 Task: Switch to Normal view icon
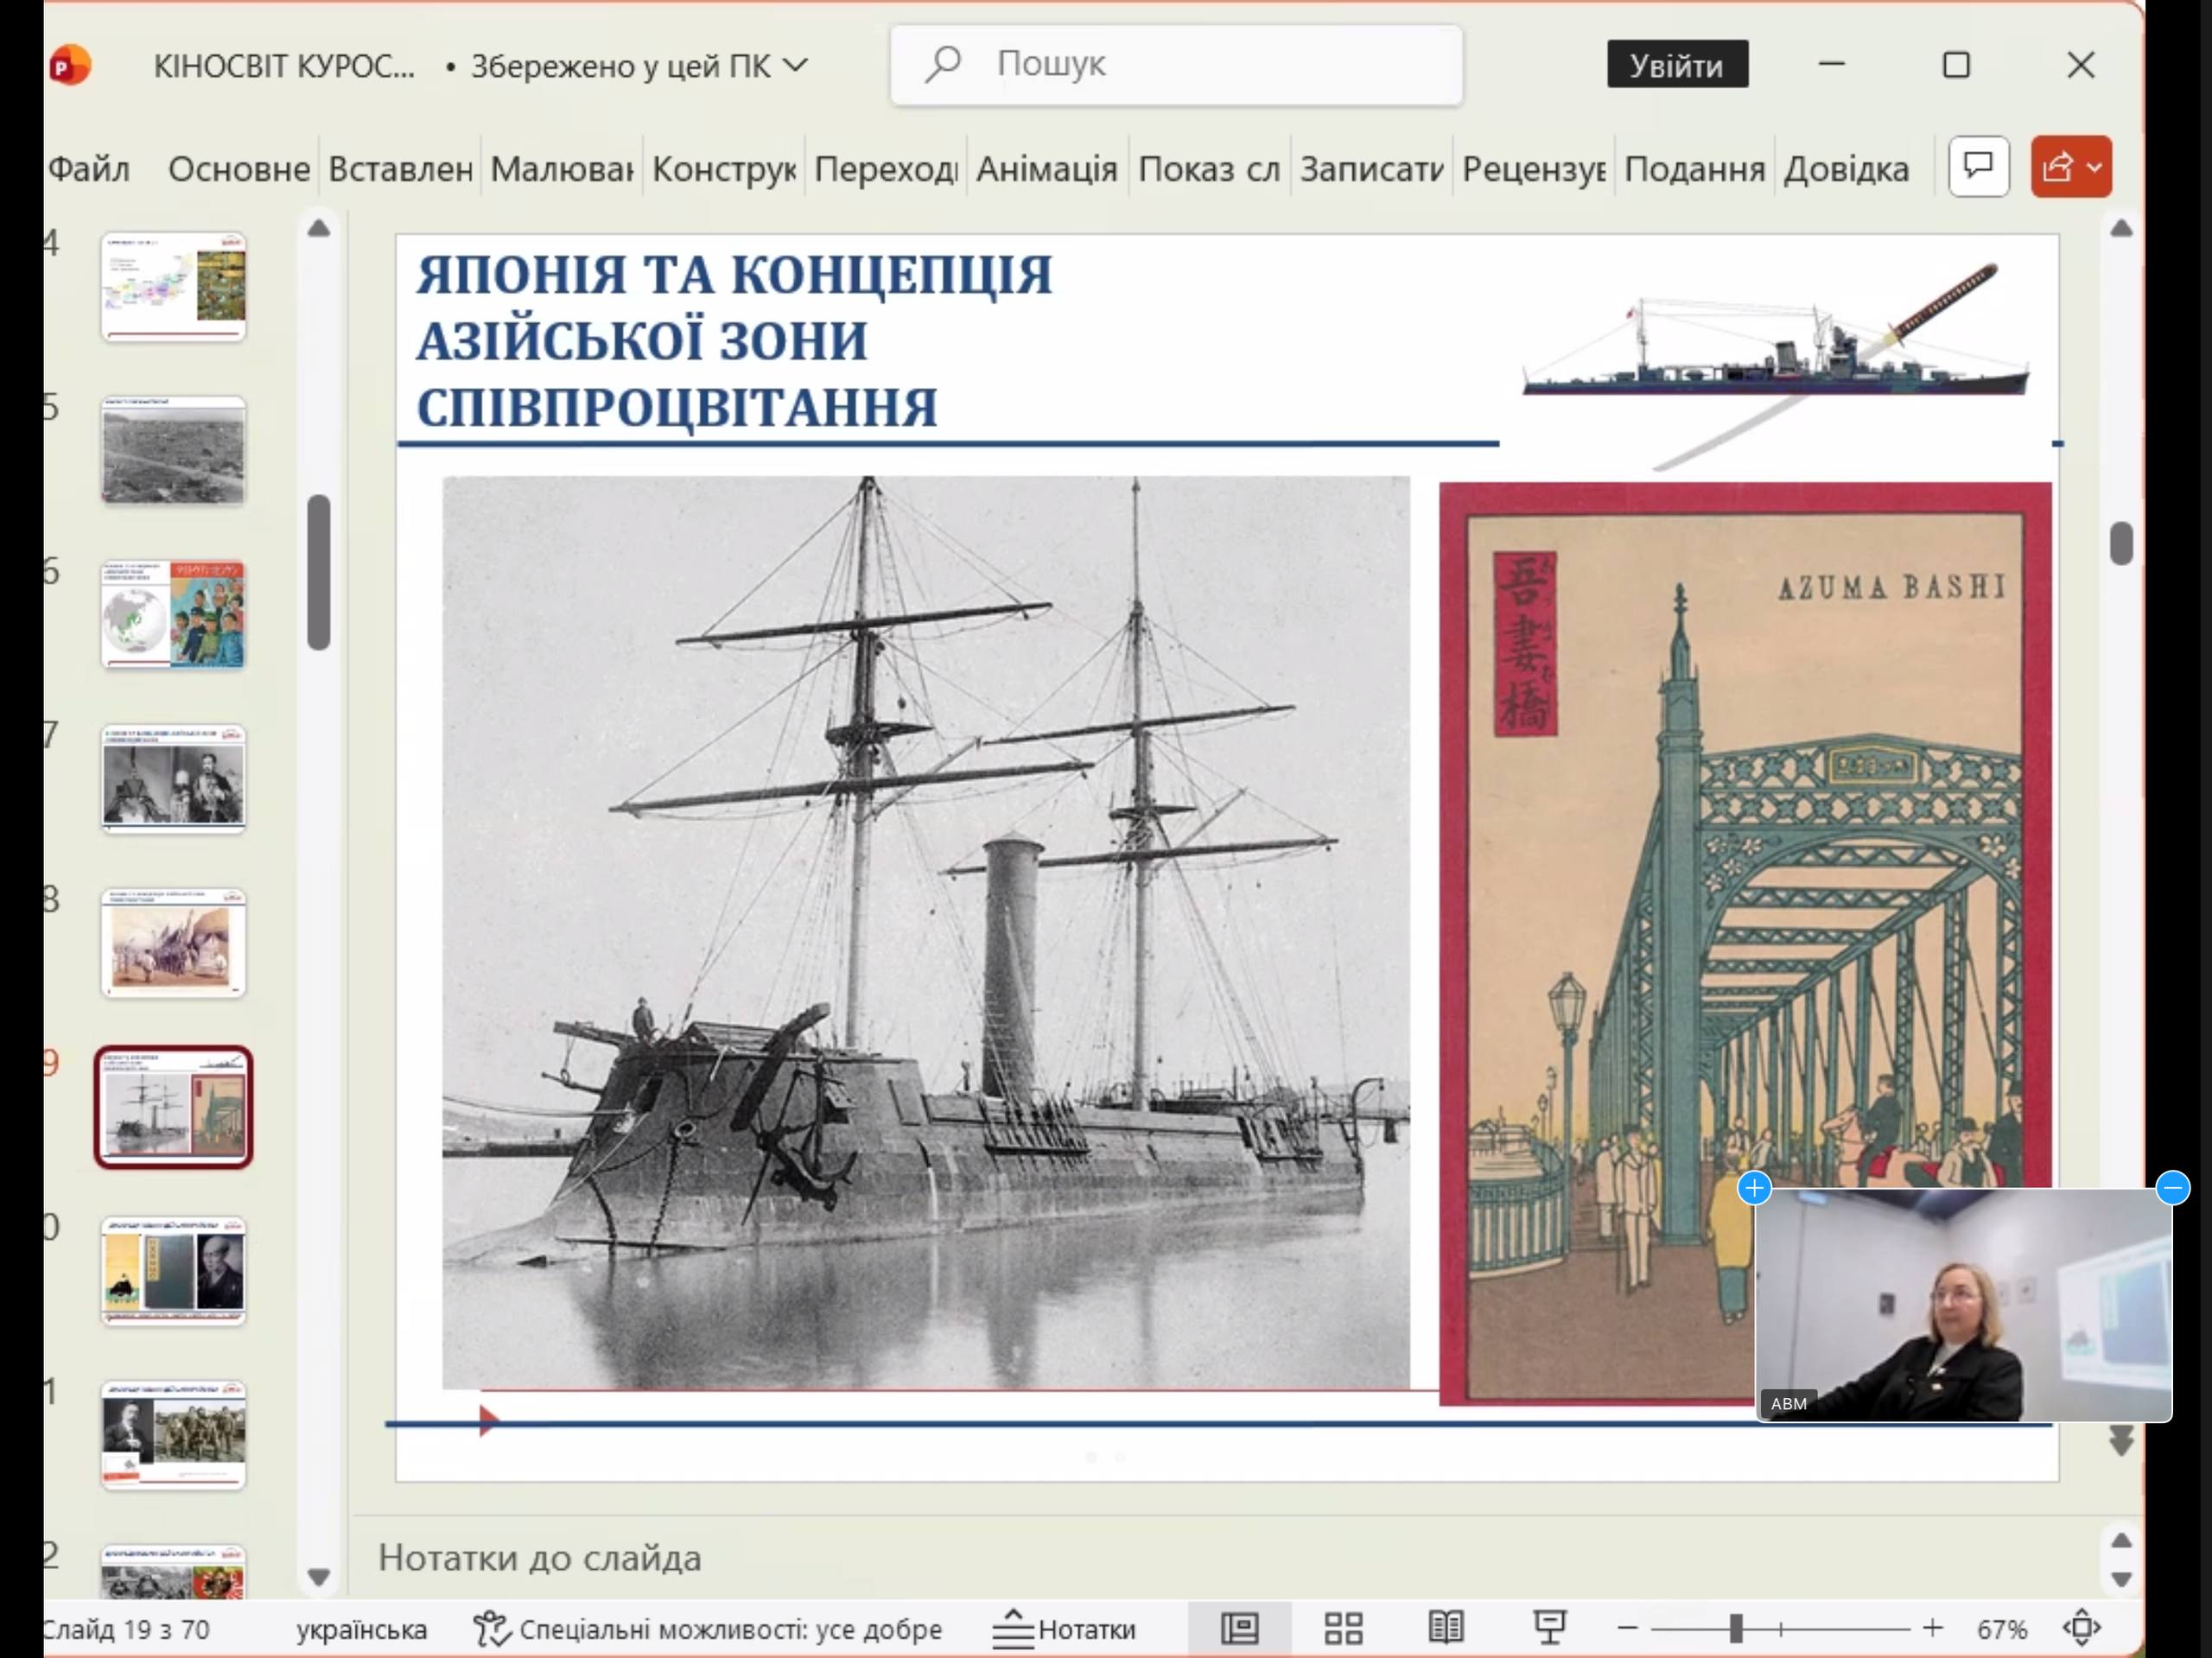pos(1239,1629)
